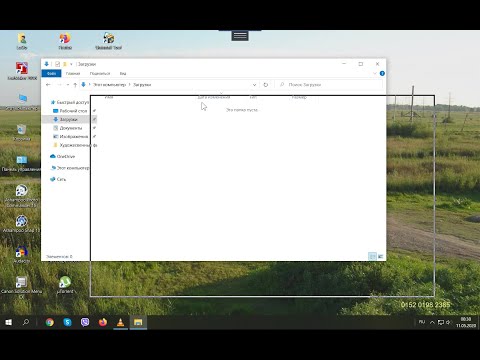Open Firefox from the taskbar
Viewport: 480px width, 360px height.
103,322
